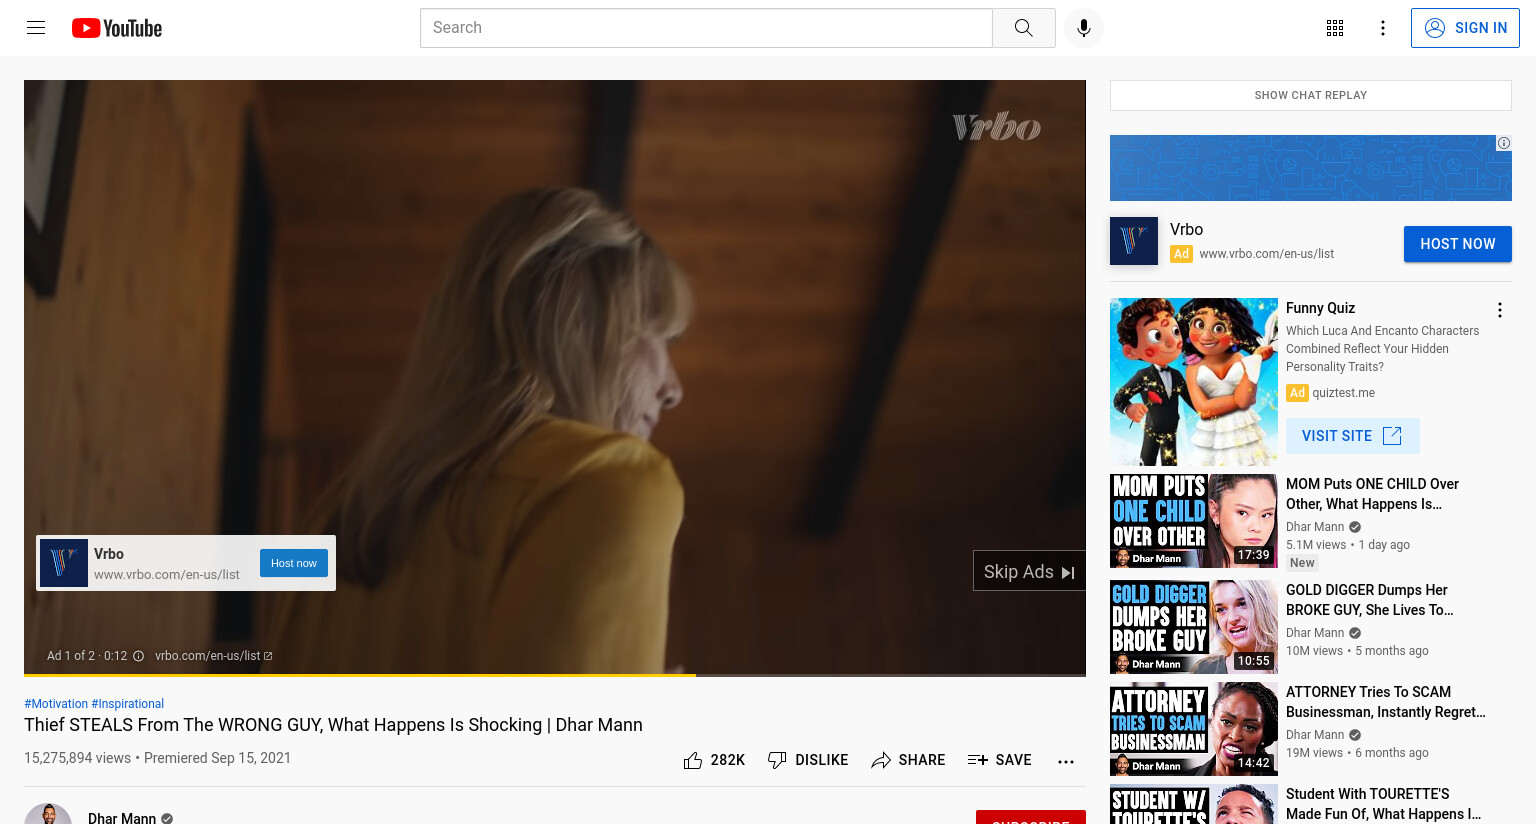Open #Motivation hashtag link
This screenshot has height=824, width=1536.
point(56,704)
